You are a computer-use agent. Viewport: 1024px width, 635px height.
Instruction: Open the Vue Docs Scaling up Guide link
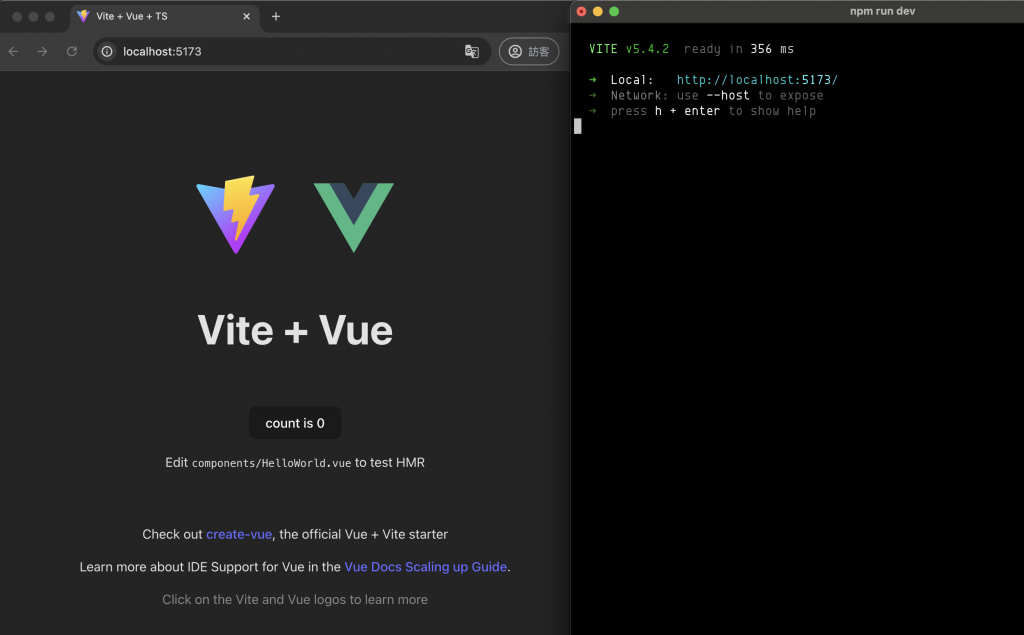click(x=425, y=566)
